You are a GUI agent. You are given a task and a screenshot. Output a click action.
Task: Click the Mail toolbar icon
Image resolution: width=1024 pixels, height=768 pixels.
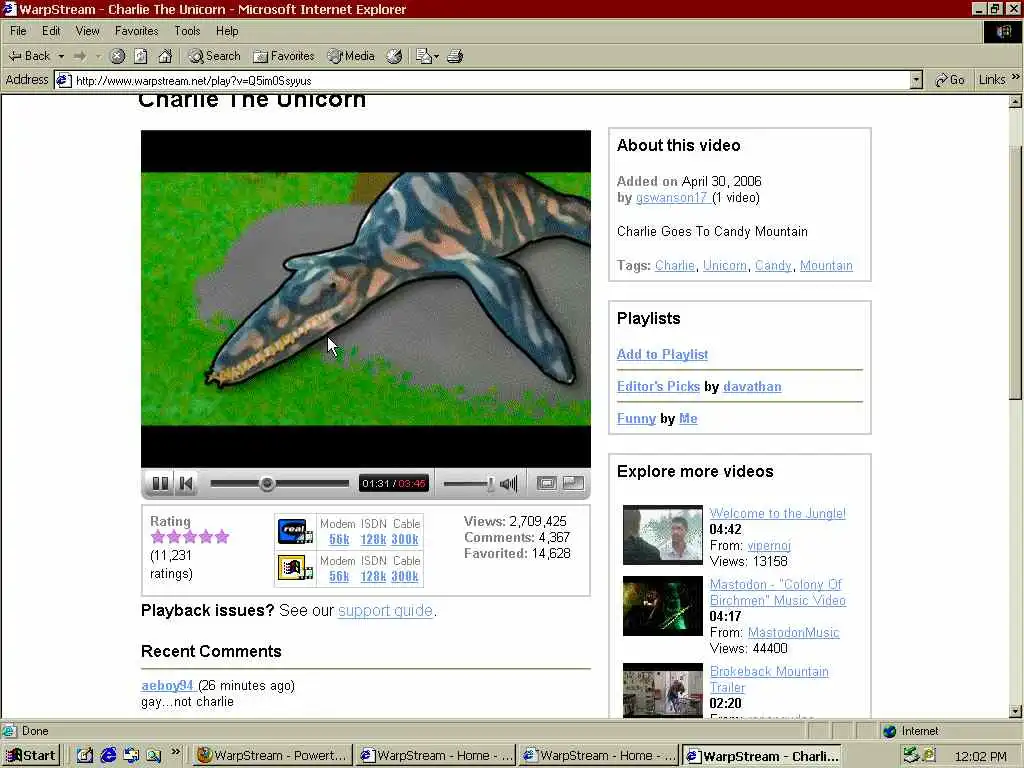424,56
